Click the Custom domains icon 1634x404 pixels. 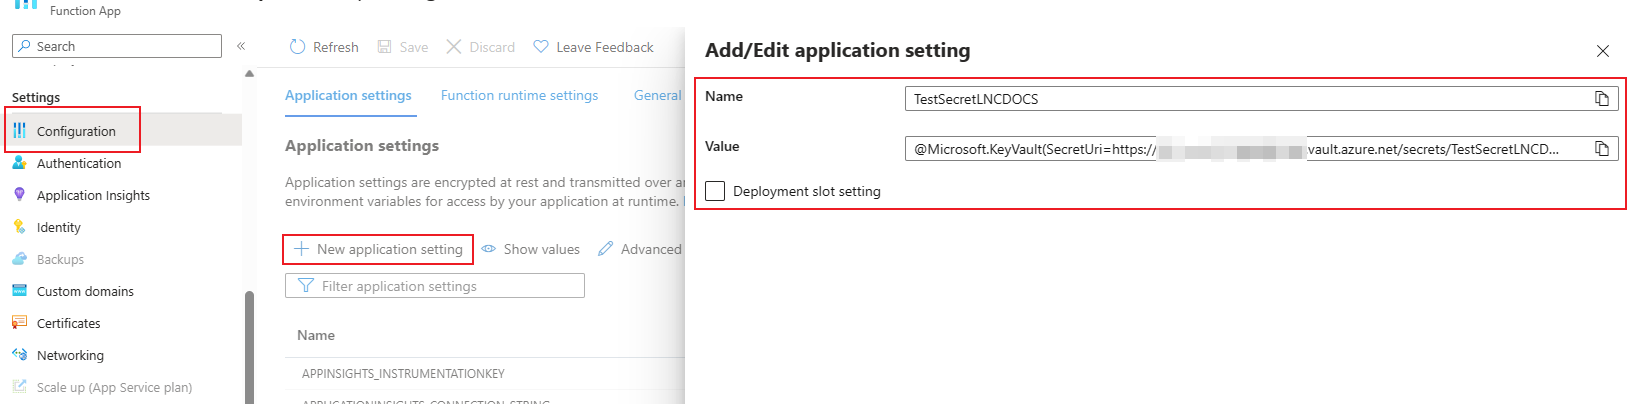(x=19, y=291)
